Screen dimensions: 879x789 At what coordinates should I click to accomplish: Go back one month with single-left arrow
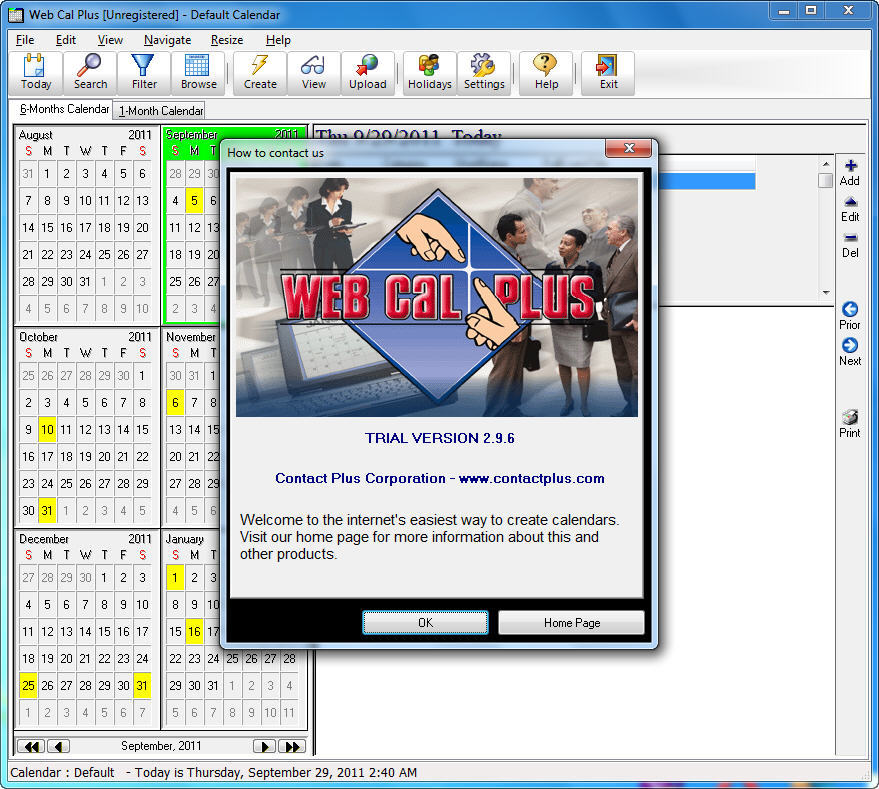(58, 746)
